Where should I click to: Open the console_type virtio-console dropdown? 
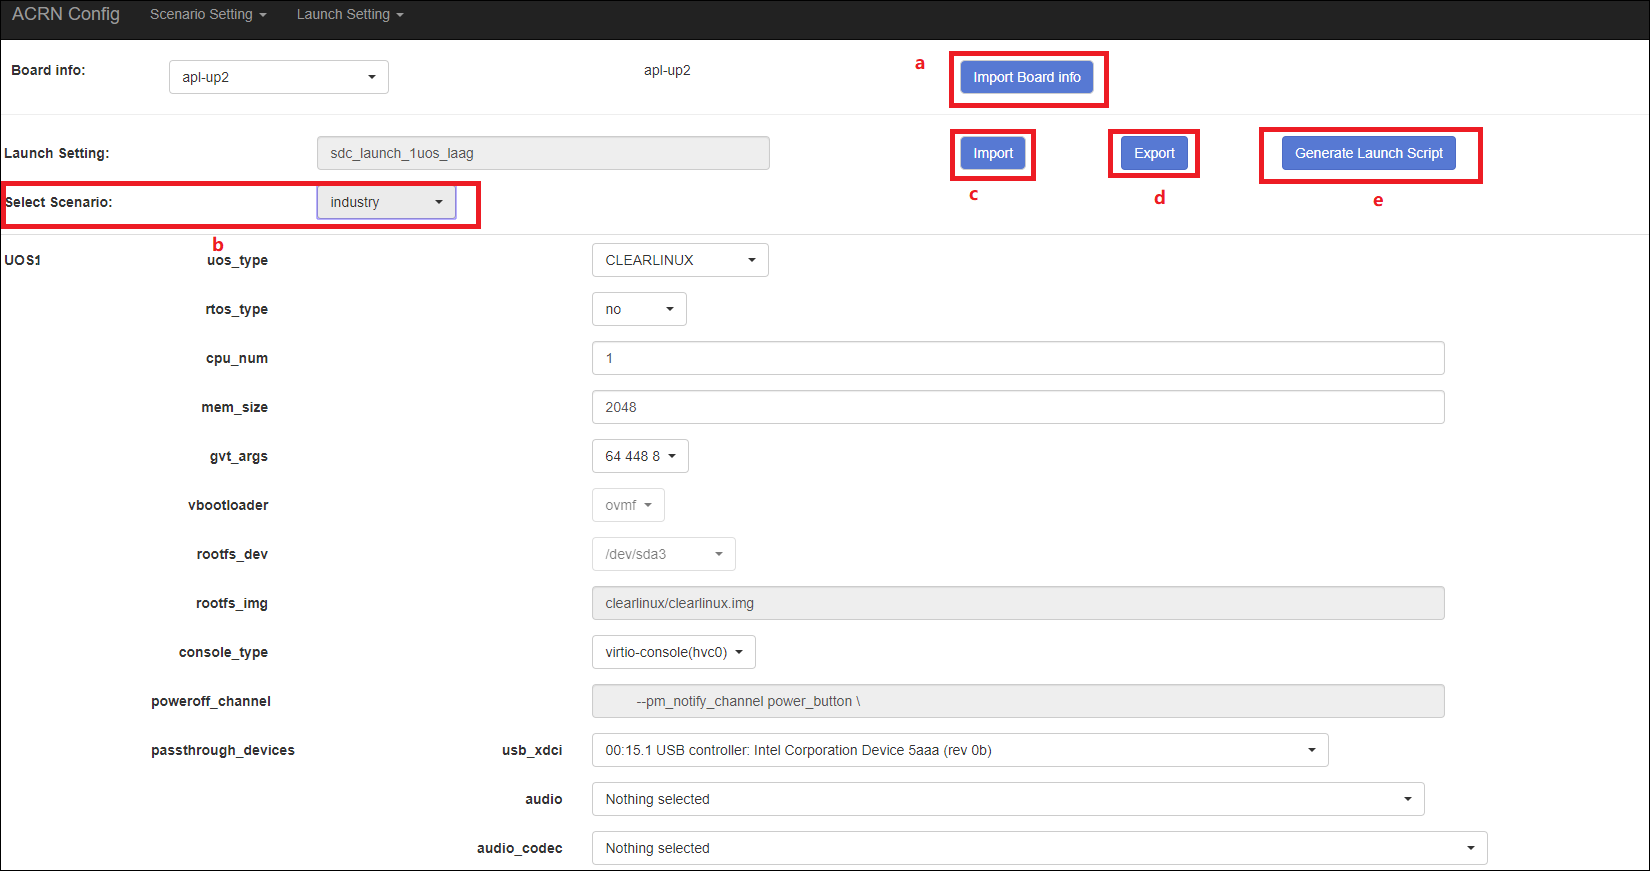click(x=673, y=652)
